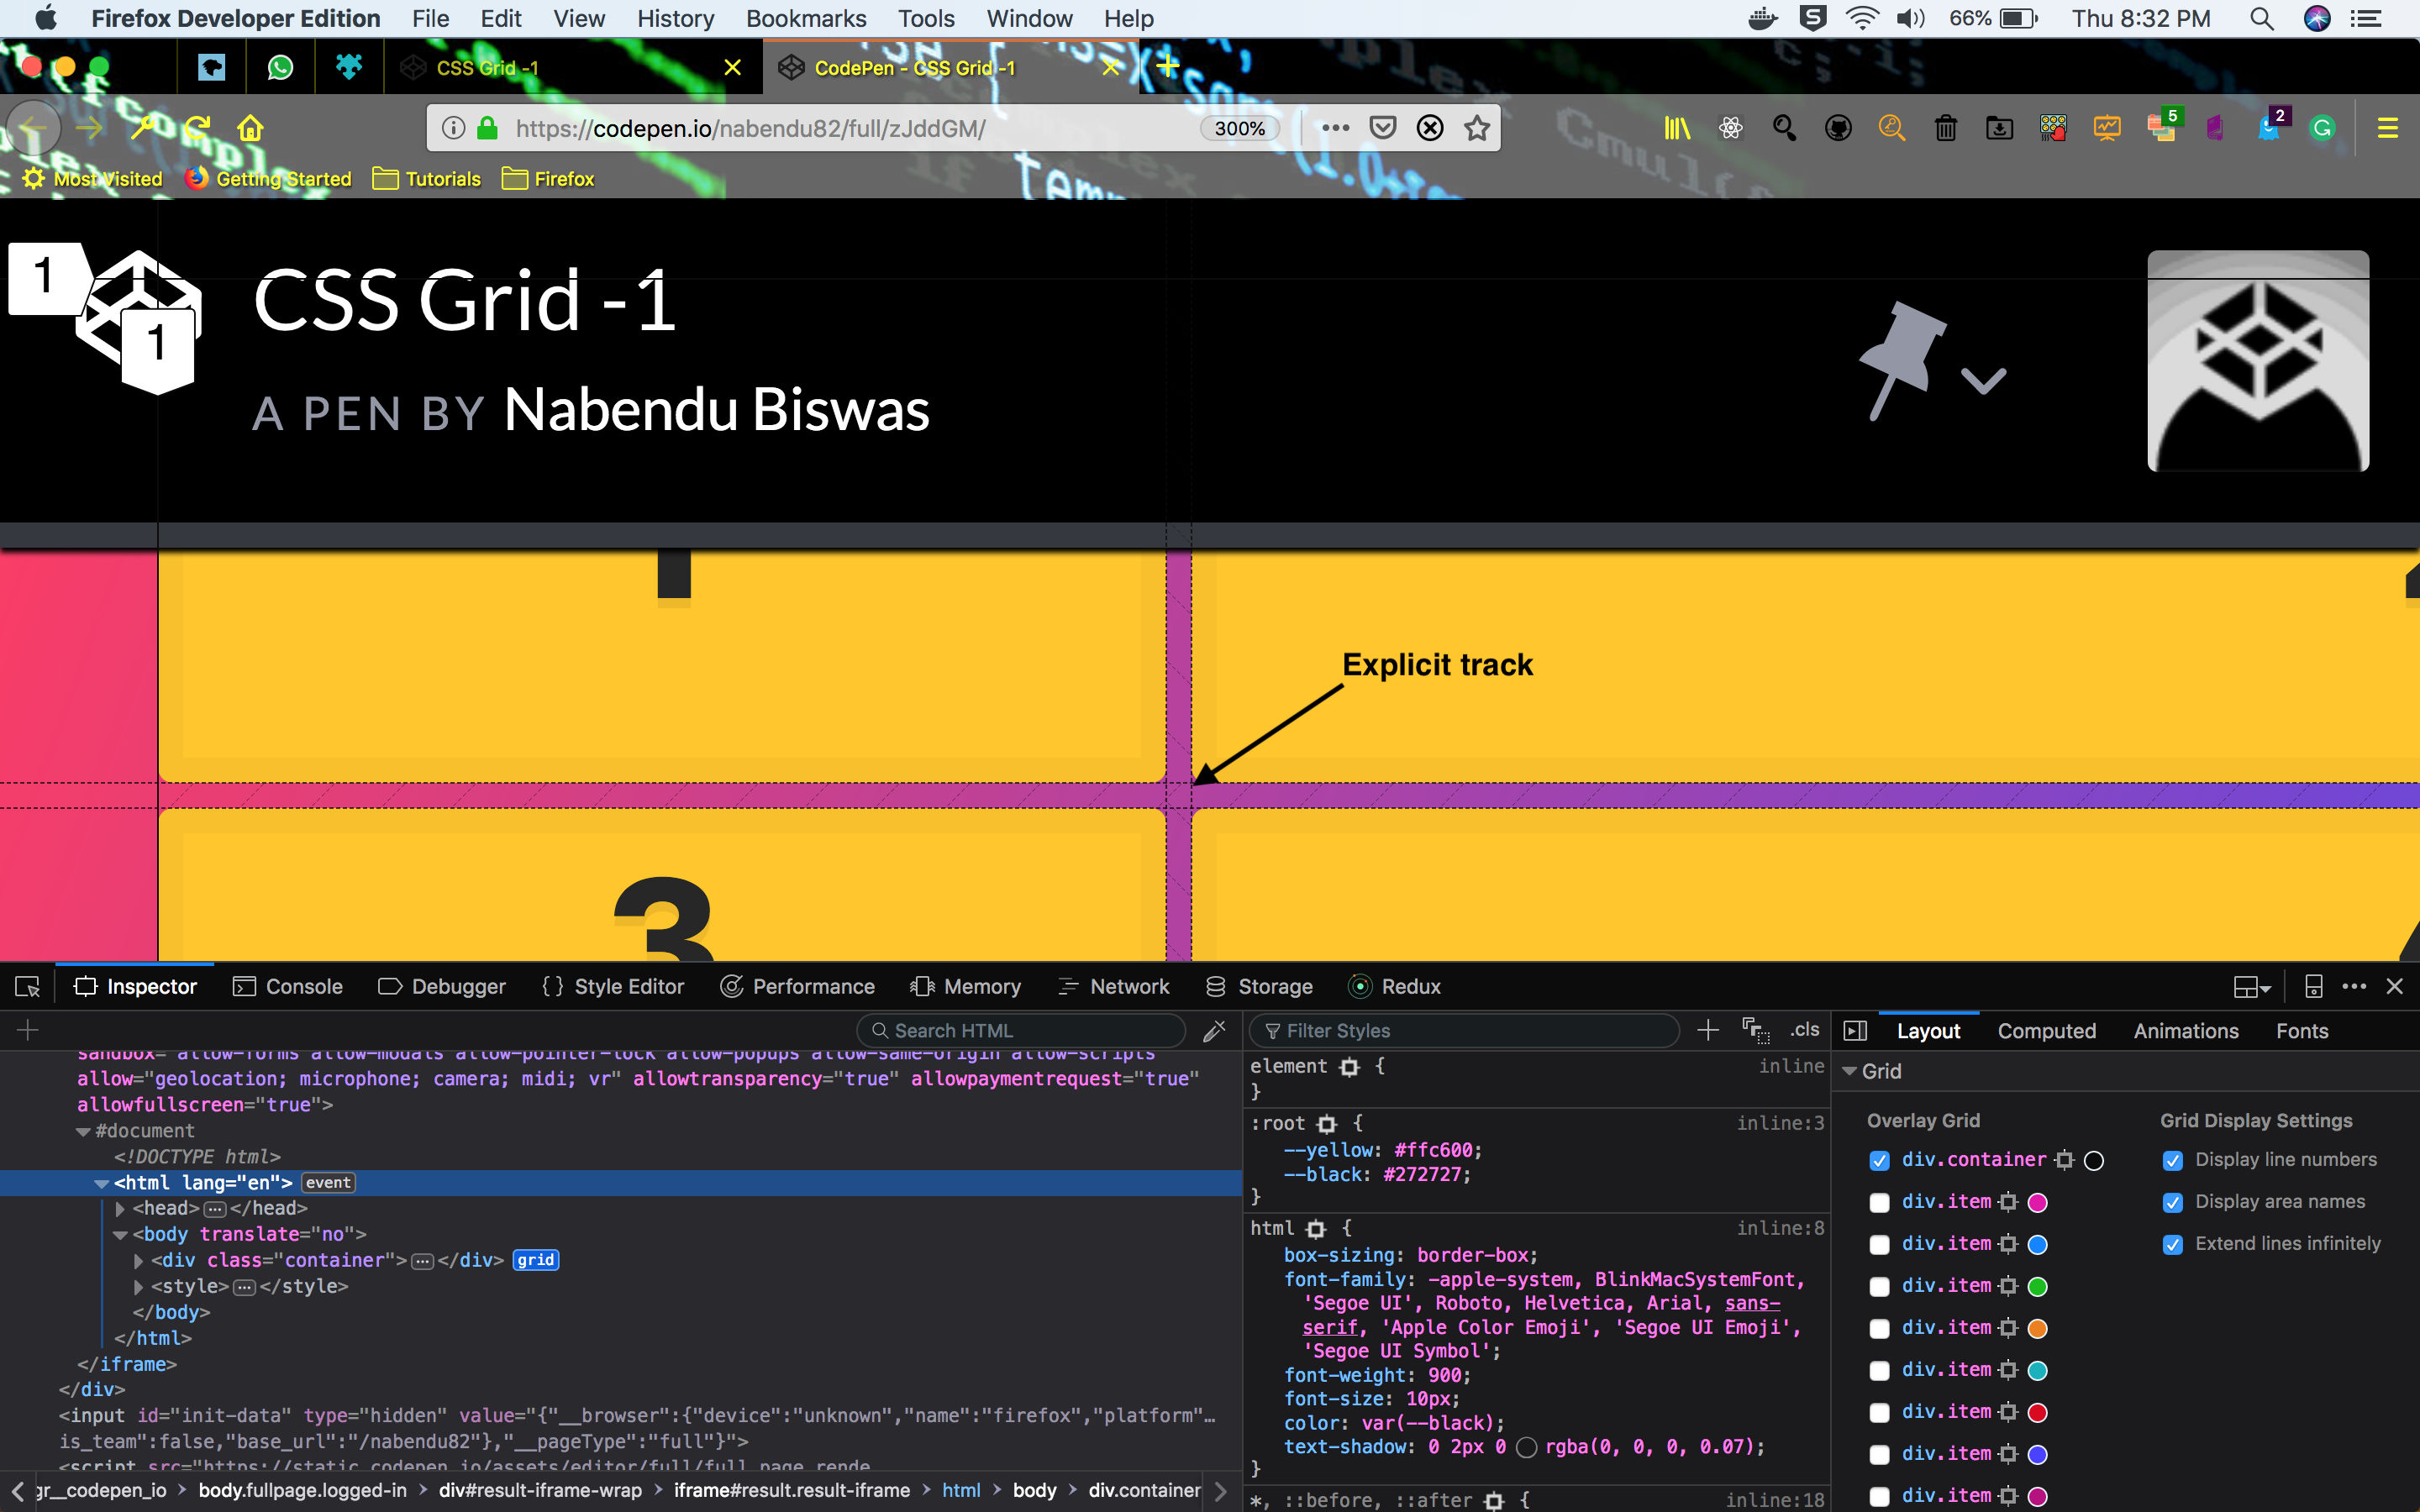Check div.item checkbox with teal swatch

[x=1879, y=1371]
